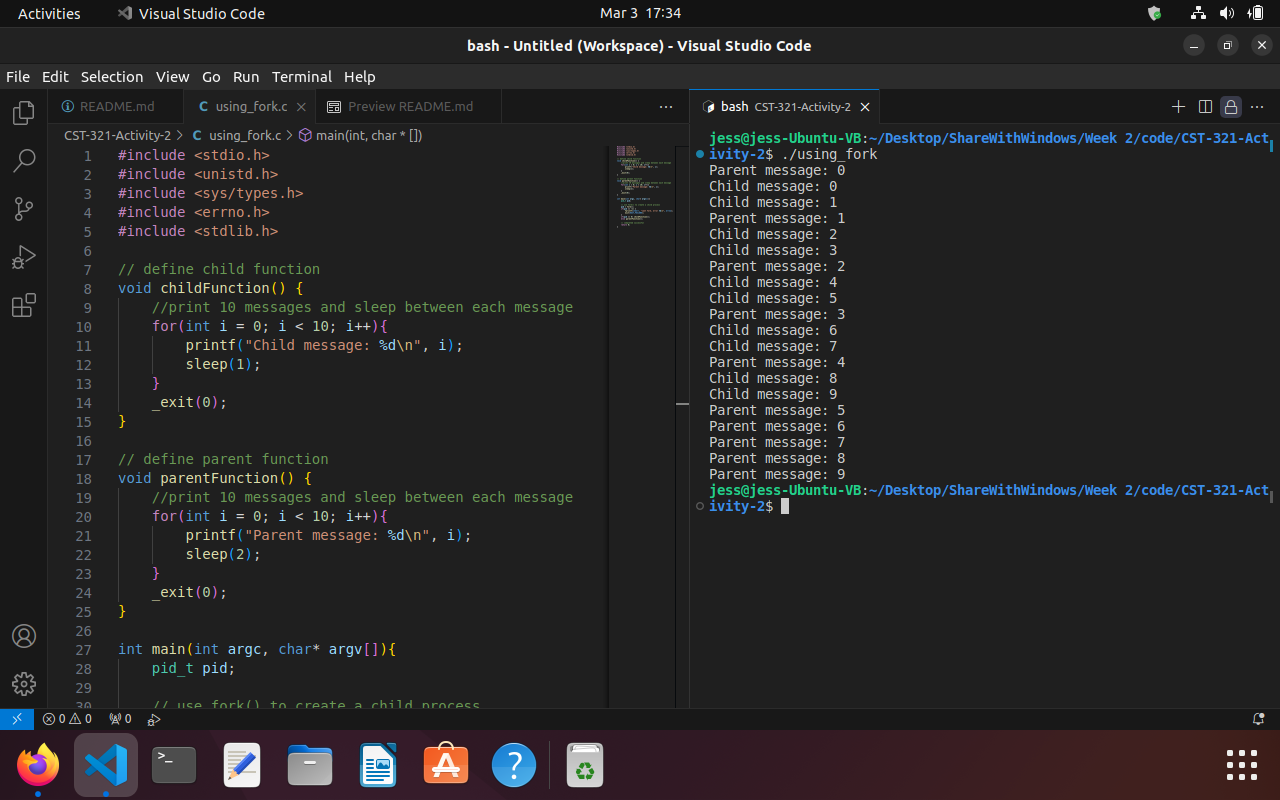Open notifications bell in status bar
Screen dimensions: 1280x800
pyautogui.click(x=1259, y=719)
